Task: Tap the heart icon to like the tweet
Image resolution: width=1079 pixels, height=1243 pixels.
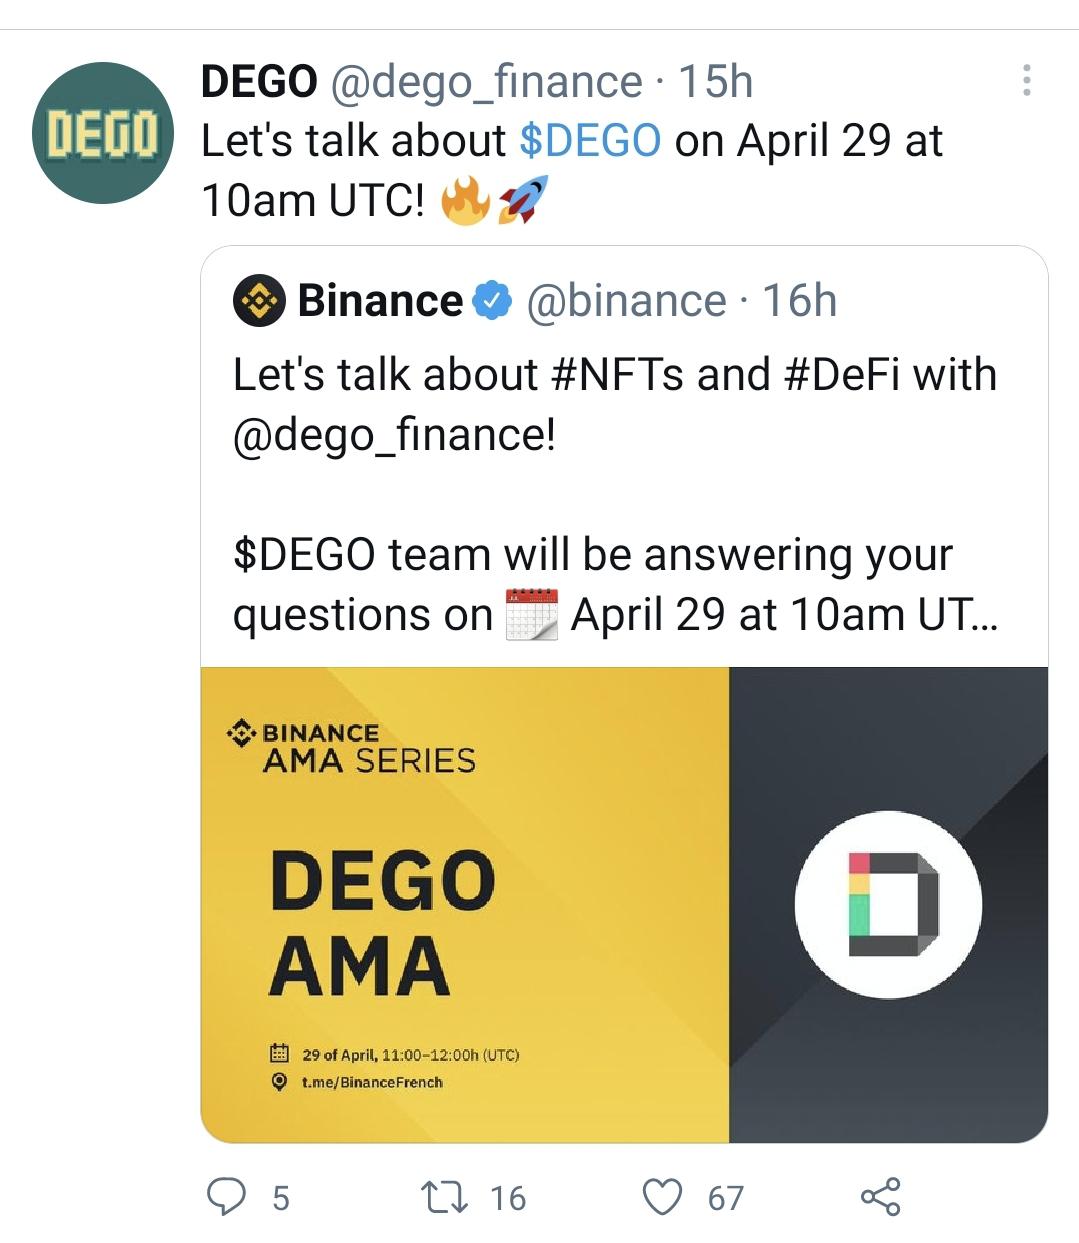Action: click(x=665, y=1195)
